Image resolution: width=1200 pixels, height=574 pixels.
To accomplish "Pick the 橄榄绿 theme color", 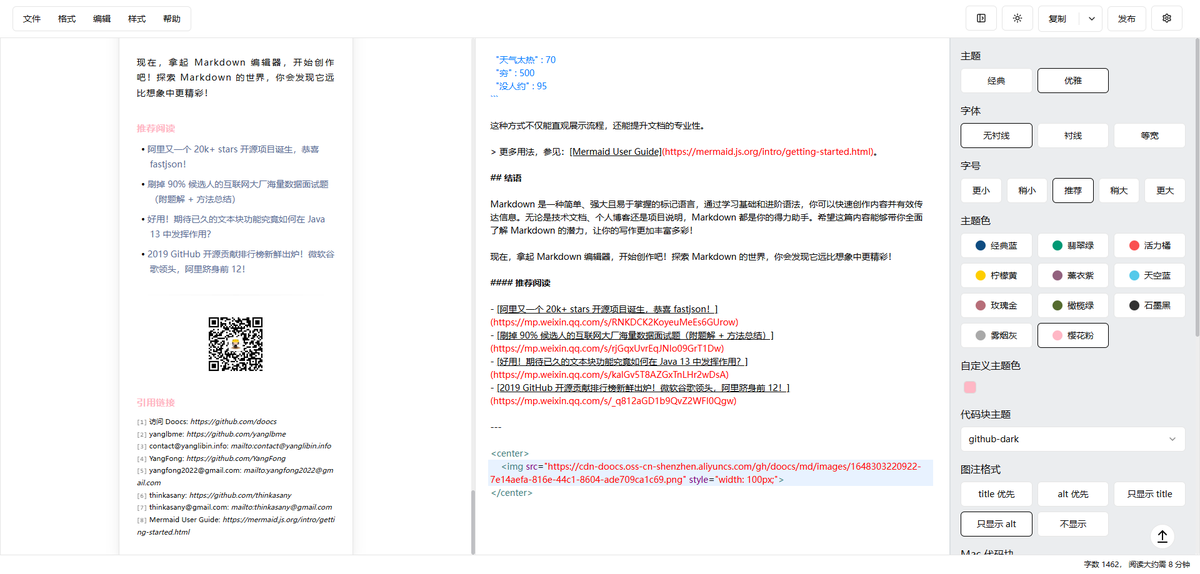I will [x=1073, y=305].
